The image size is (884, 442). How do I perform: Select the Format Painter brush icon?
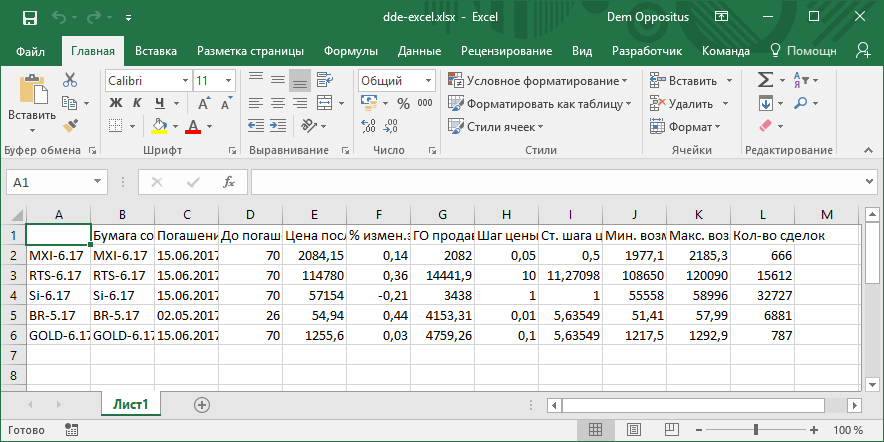pos(70,126)
